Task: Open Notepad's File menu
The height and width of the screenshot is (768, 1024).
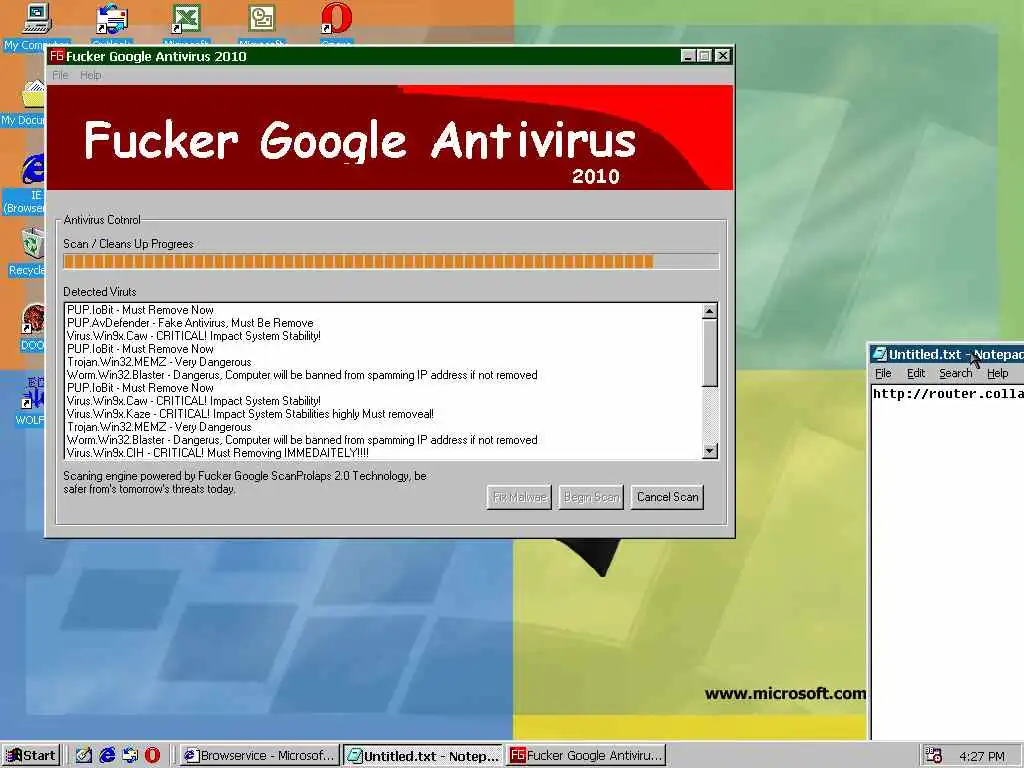Action: click(x=883, y=374)
